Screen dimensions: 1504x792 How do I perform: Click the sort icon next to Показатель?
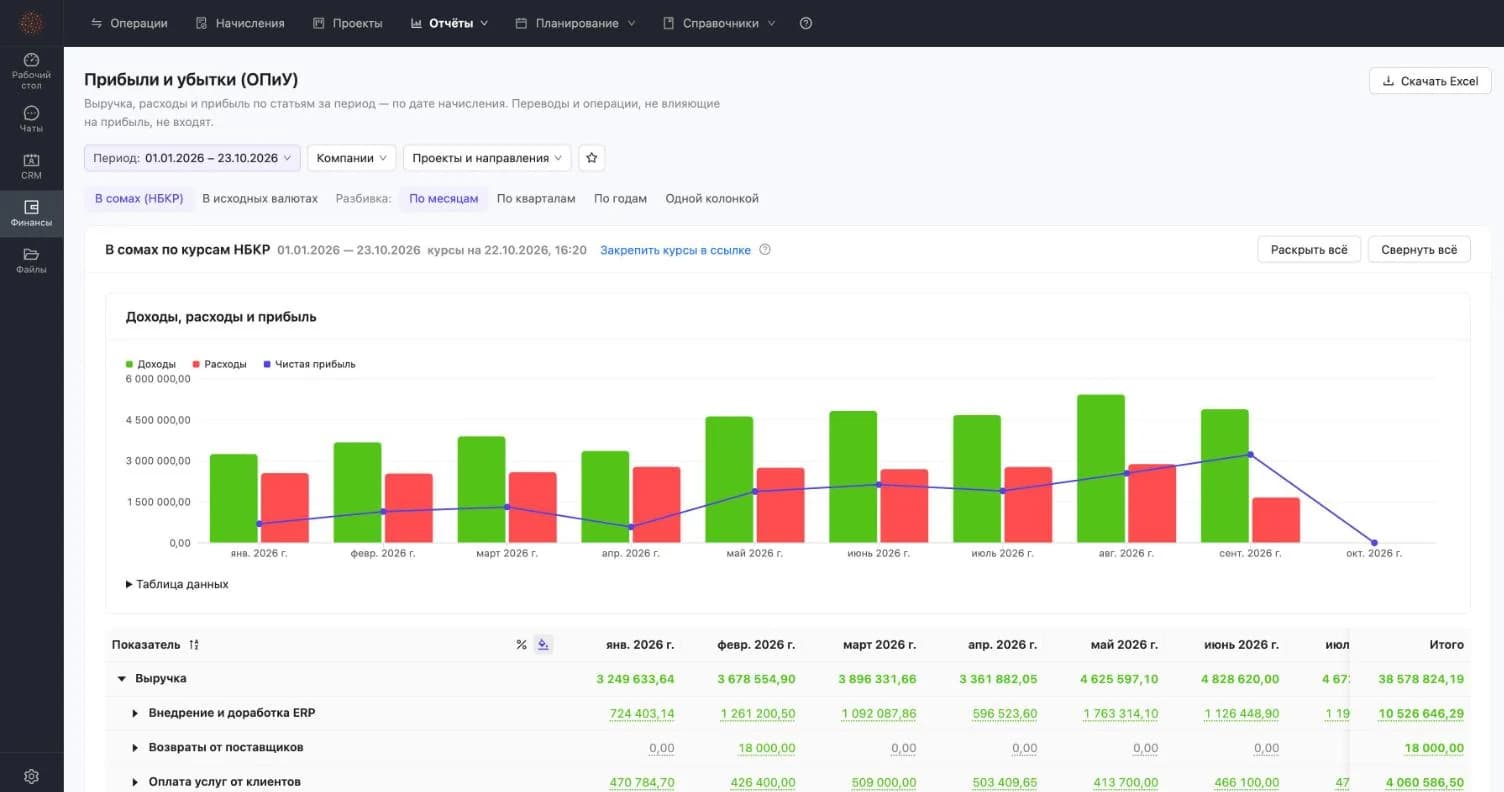click(194, 645)
